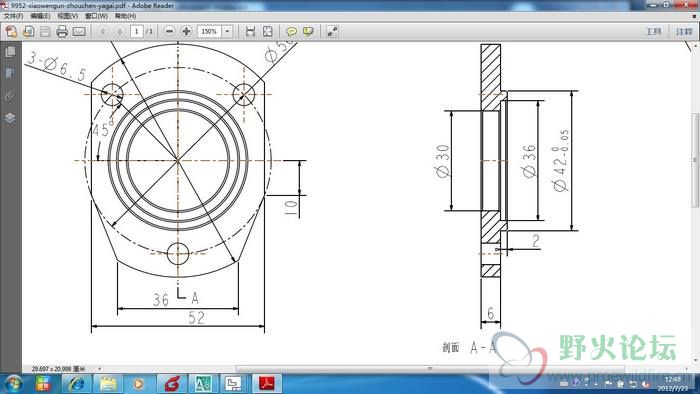Screen dimensions: 700x394
Task: Toggle Read Mode full-window view
Action: pos(332,31)
